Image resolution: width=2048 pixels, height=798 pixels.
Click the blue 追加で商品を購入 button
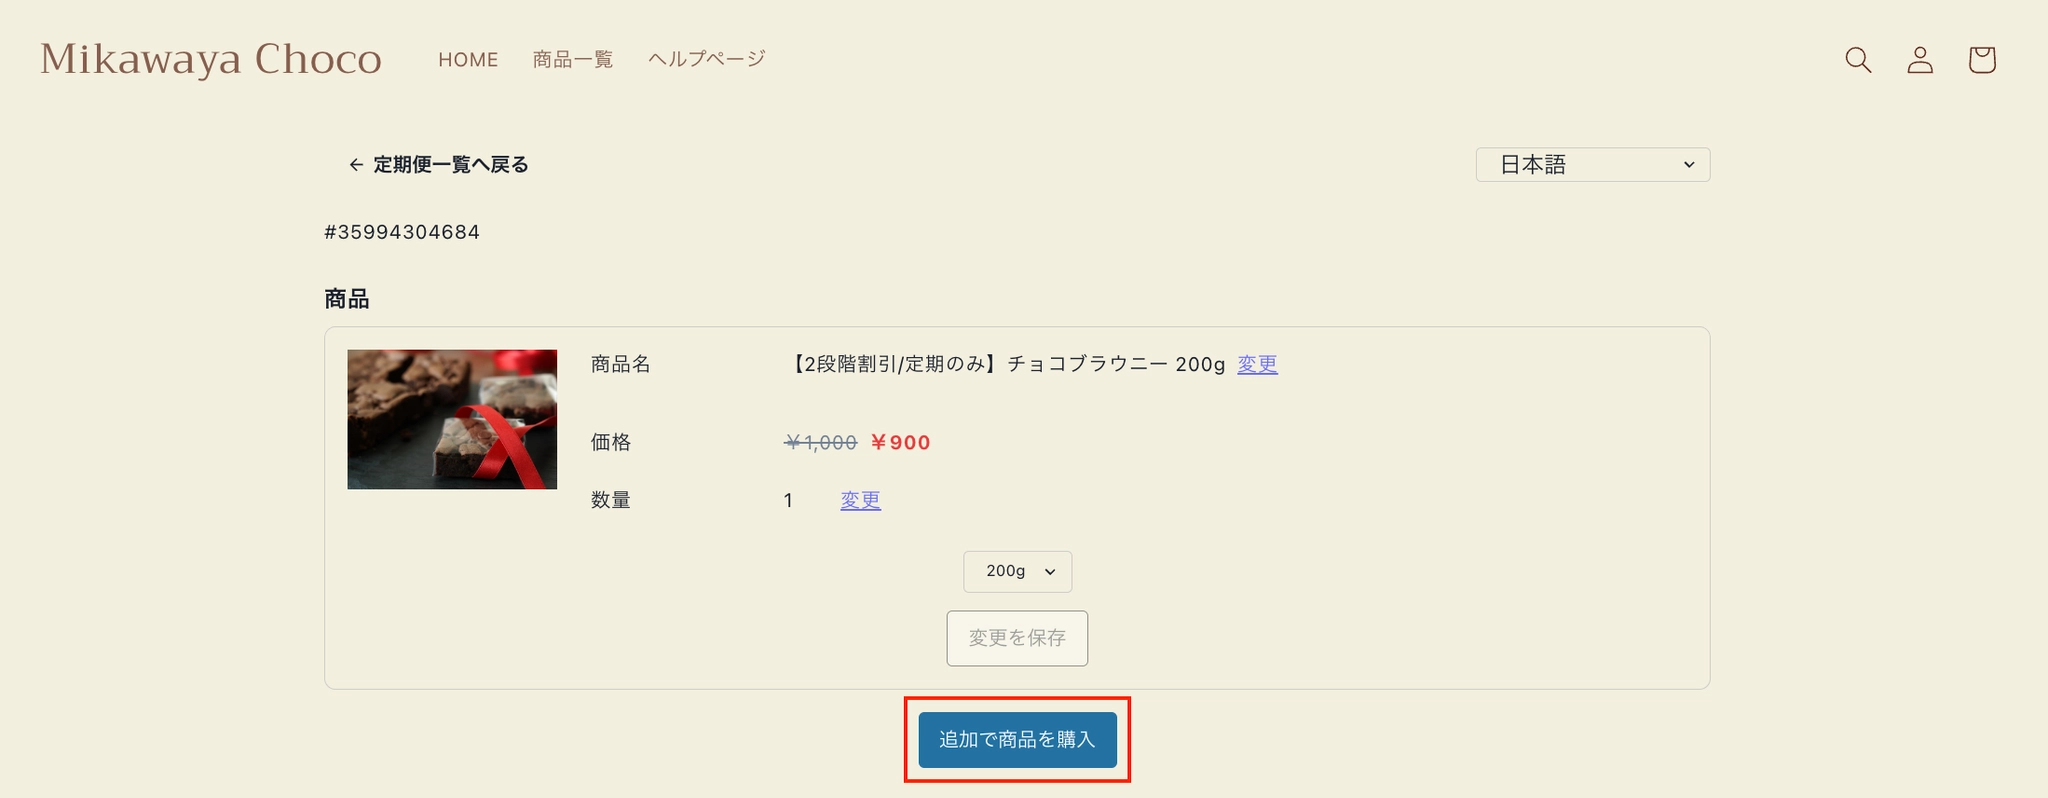1017,740
